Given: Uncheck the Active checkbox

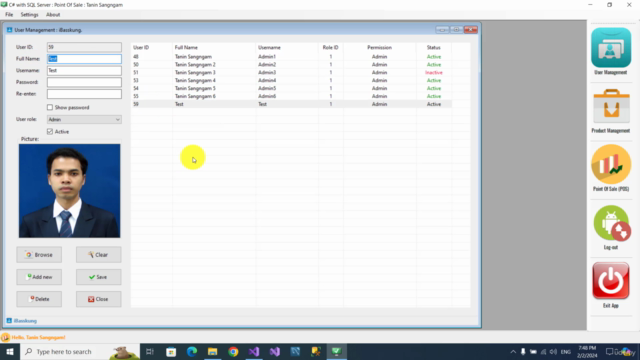Looking at the screenshot, I should 50,131.
